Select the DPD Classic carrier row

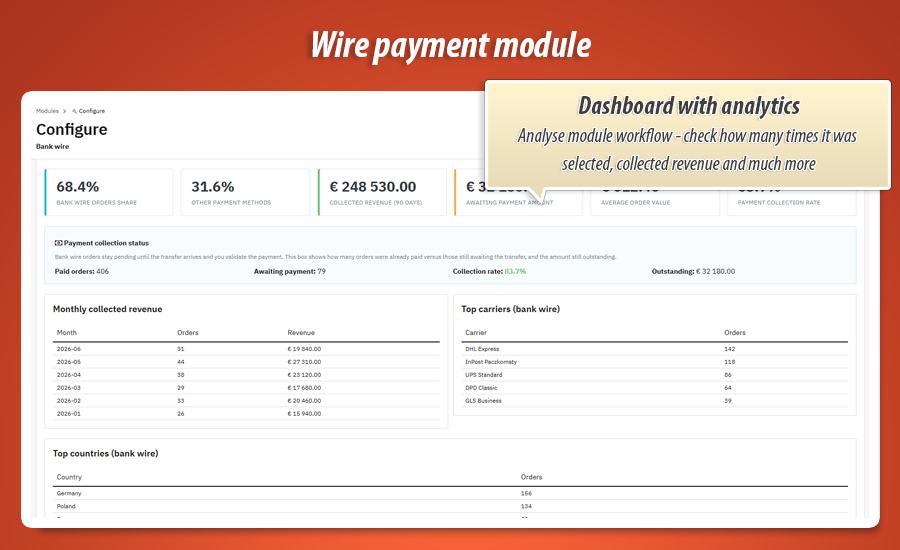[654, 388]
